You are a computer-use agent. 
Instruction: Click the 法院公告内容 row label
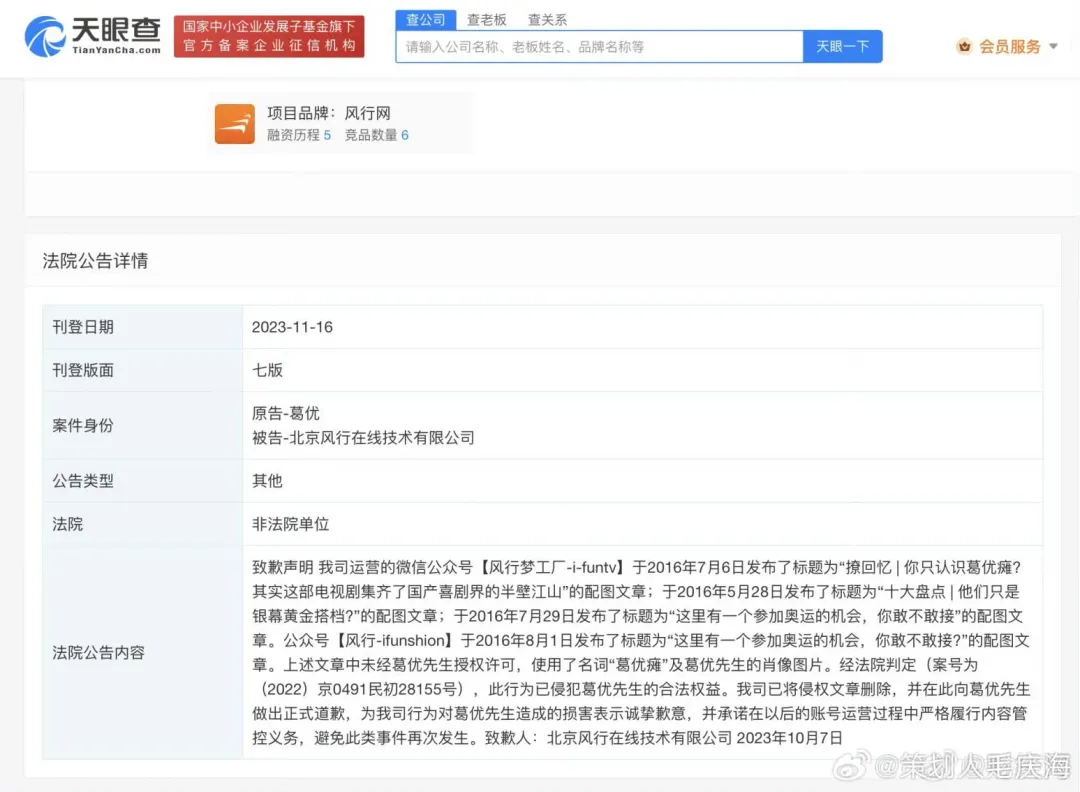98,653
